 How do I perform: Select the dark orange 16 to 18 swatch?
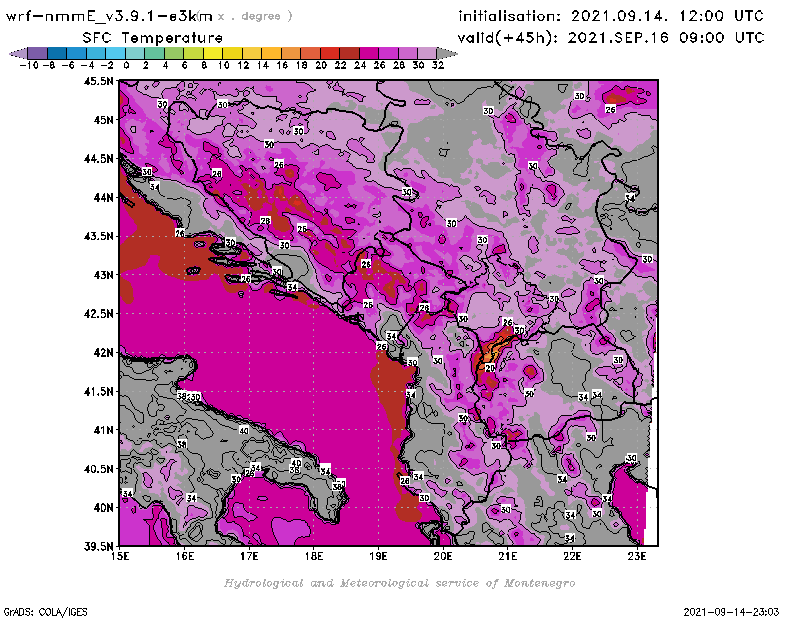point(291,53)
